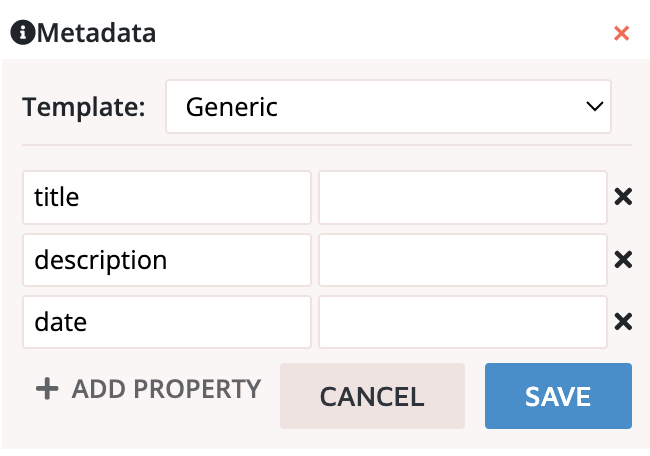Click the Template label text
Viewport: 650px width, 456px height.
click(83, 106)
